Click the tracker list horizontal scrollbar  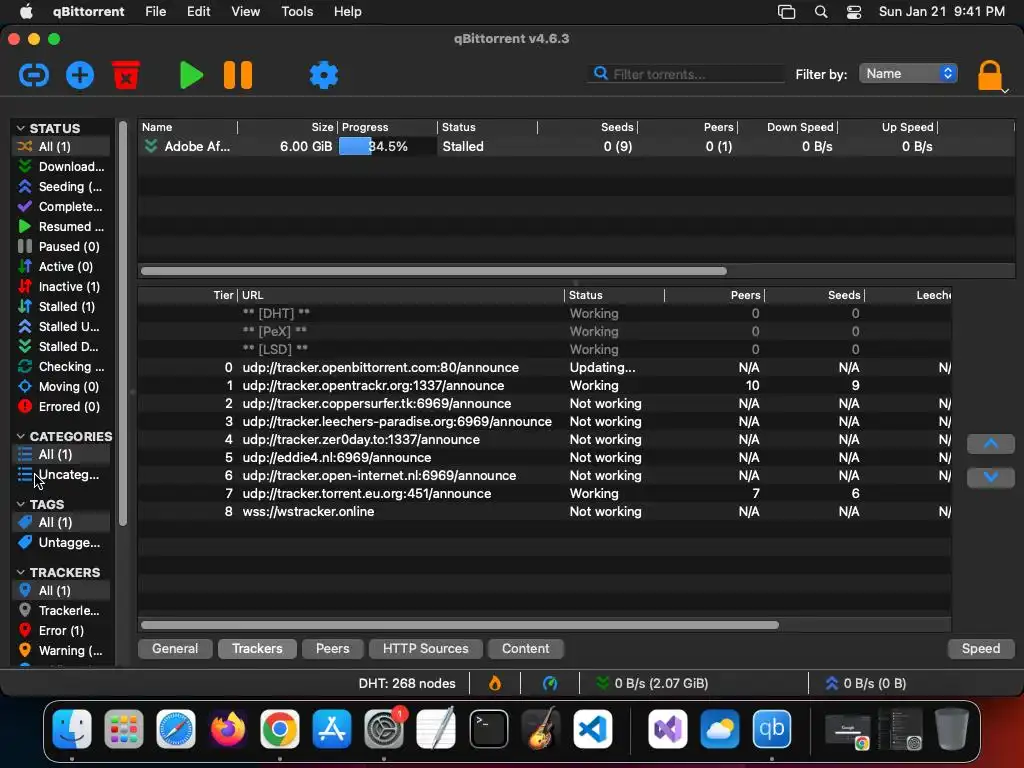[460, 625]
